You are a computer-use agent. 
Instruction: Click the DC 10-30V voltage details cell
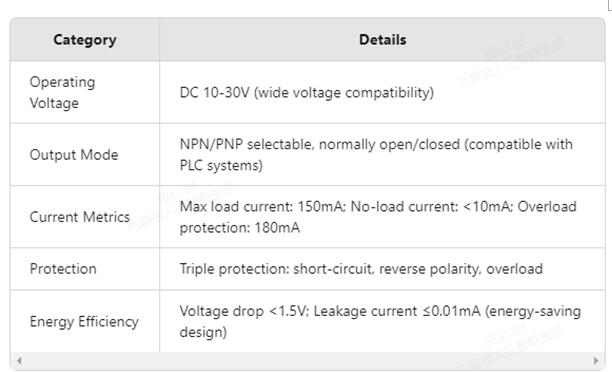pos(382,93)
